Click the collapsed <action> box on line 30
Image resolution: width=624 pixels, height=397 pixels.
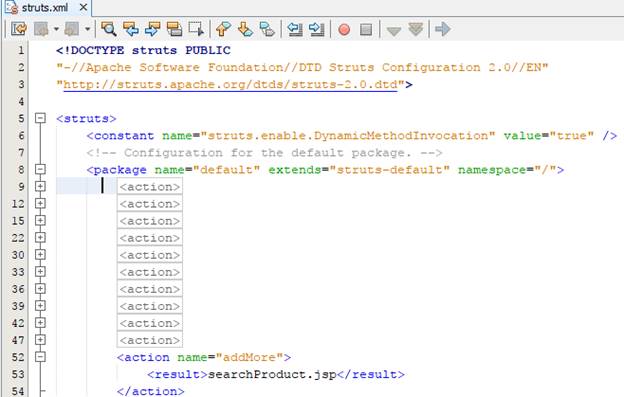pos(150,255)
